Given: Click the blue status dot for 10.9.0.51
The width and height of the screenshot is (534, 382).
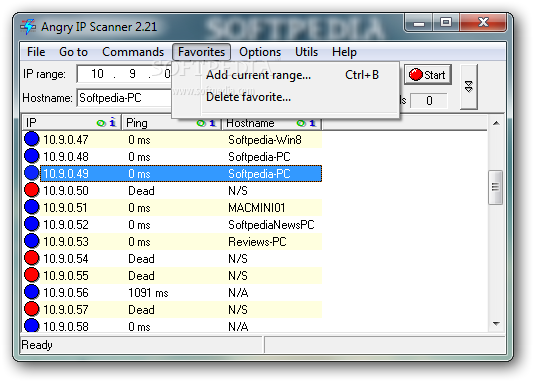Looking at the screenshot, I should [32, 207].
